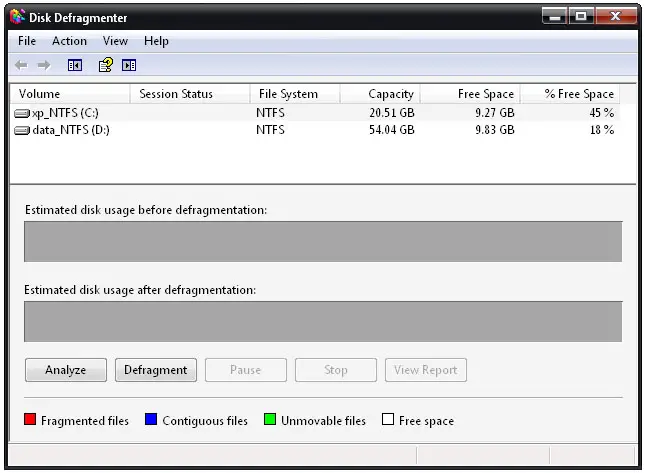645x473 pixels.
Task: Sort by Session Status column header
Action: [x=190, y=94]
